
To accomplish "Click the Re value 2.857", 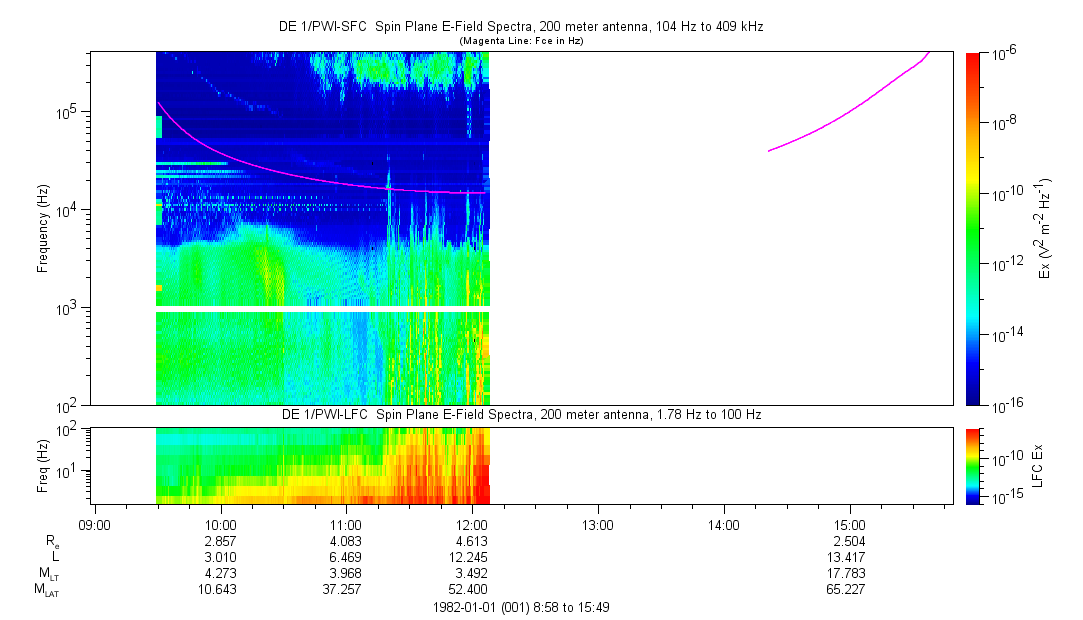I will tap(220, 539).
